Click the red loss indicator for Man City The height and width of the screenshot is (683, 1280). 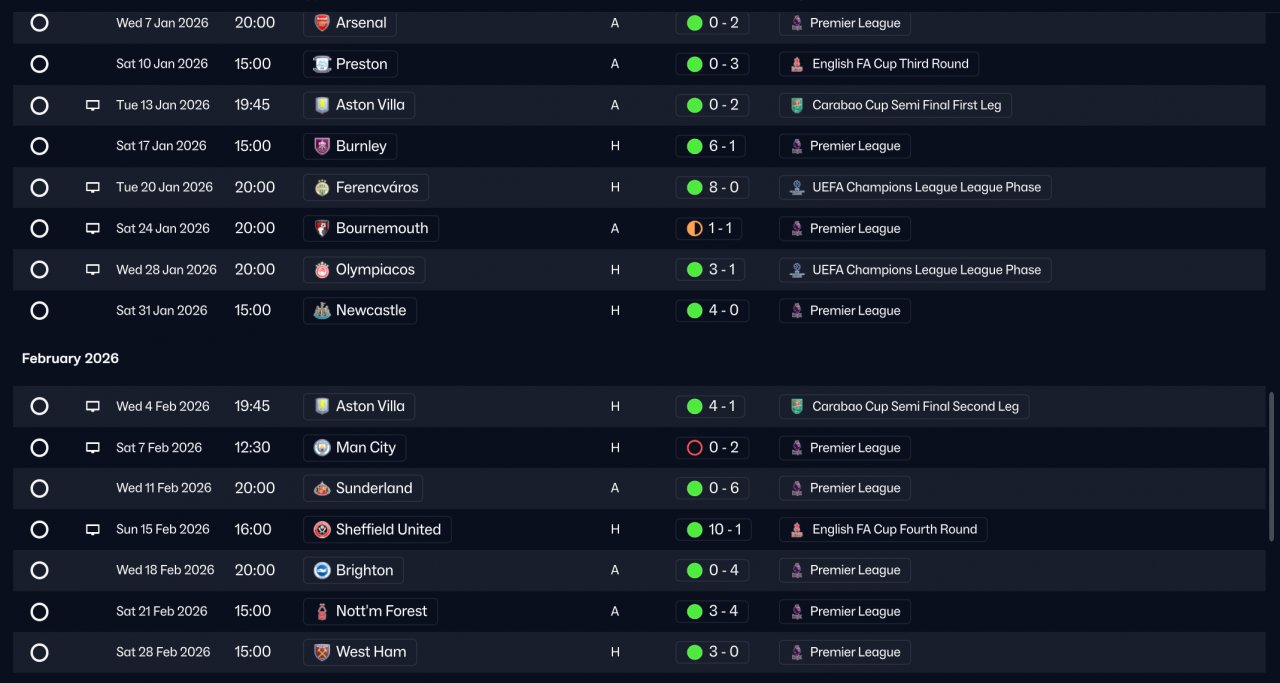[694, 447]
